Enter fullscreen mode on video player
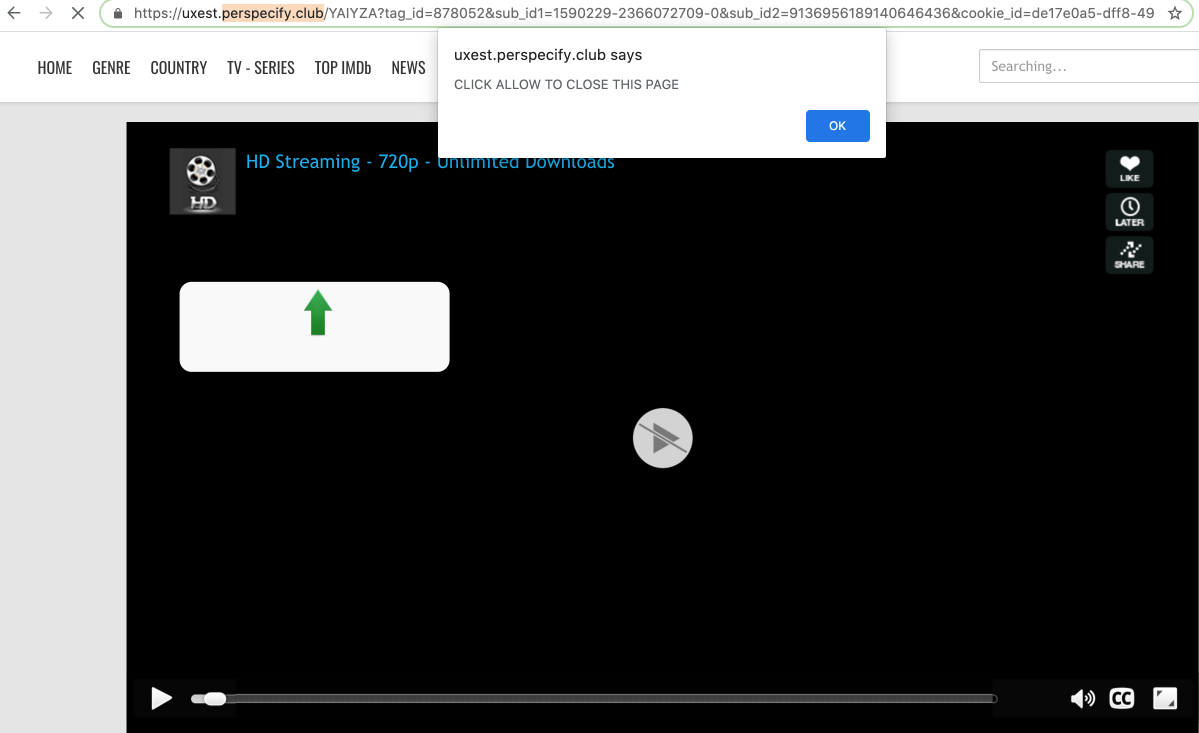1199x733 pixels. [1165, 699]
